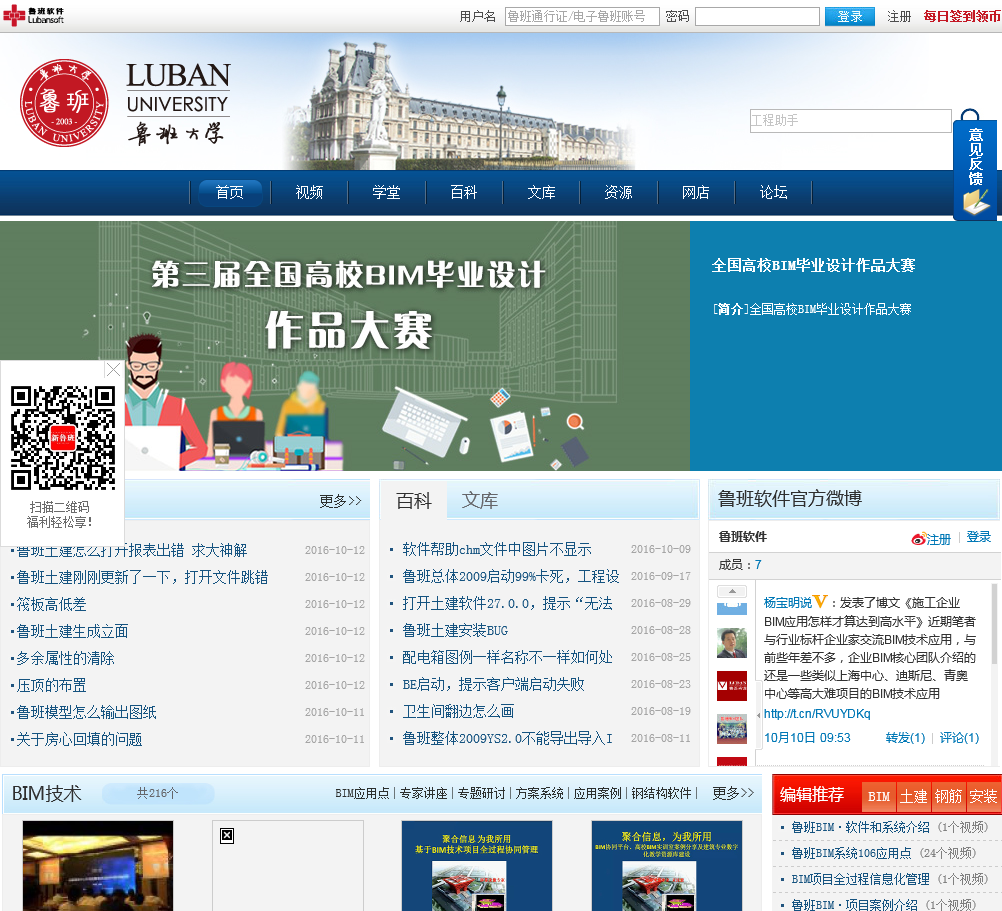Open 鲁班土建刚刚更新了一下 post
Image resolution: width=1002 pixels, height=911 pixels.
(143, 578)
